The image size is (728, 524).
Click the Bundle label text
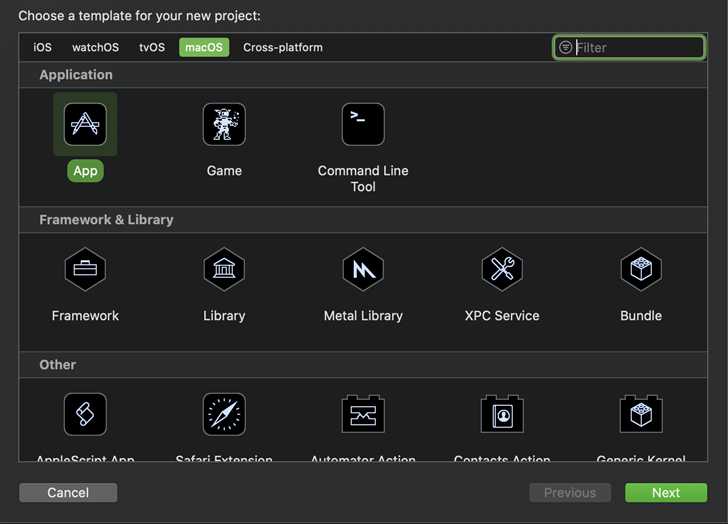(641, 316)
